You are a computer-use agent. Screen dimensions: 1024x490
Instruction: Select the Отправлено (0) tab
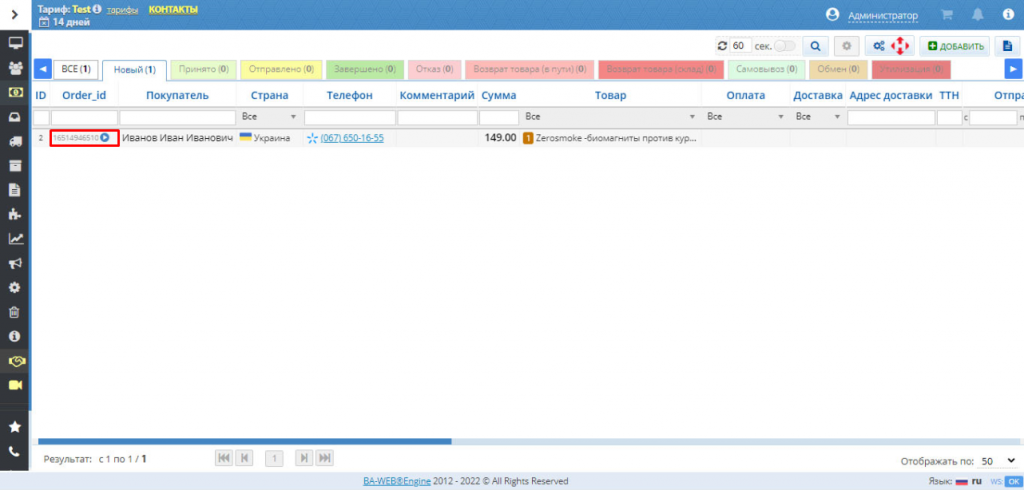click(281, 69)
